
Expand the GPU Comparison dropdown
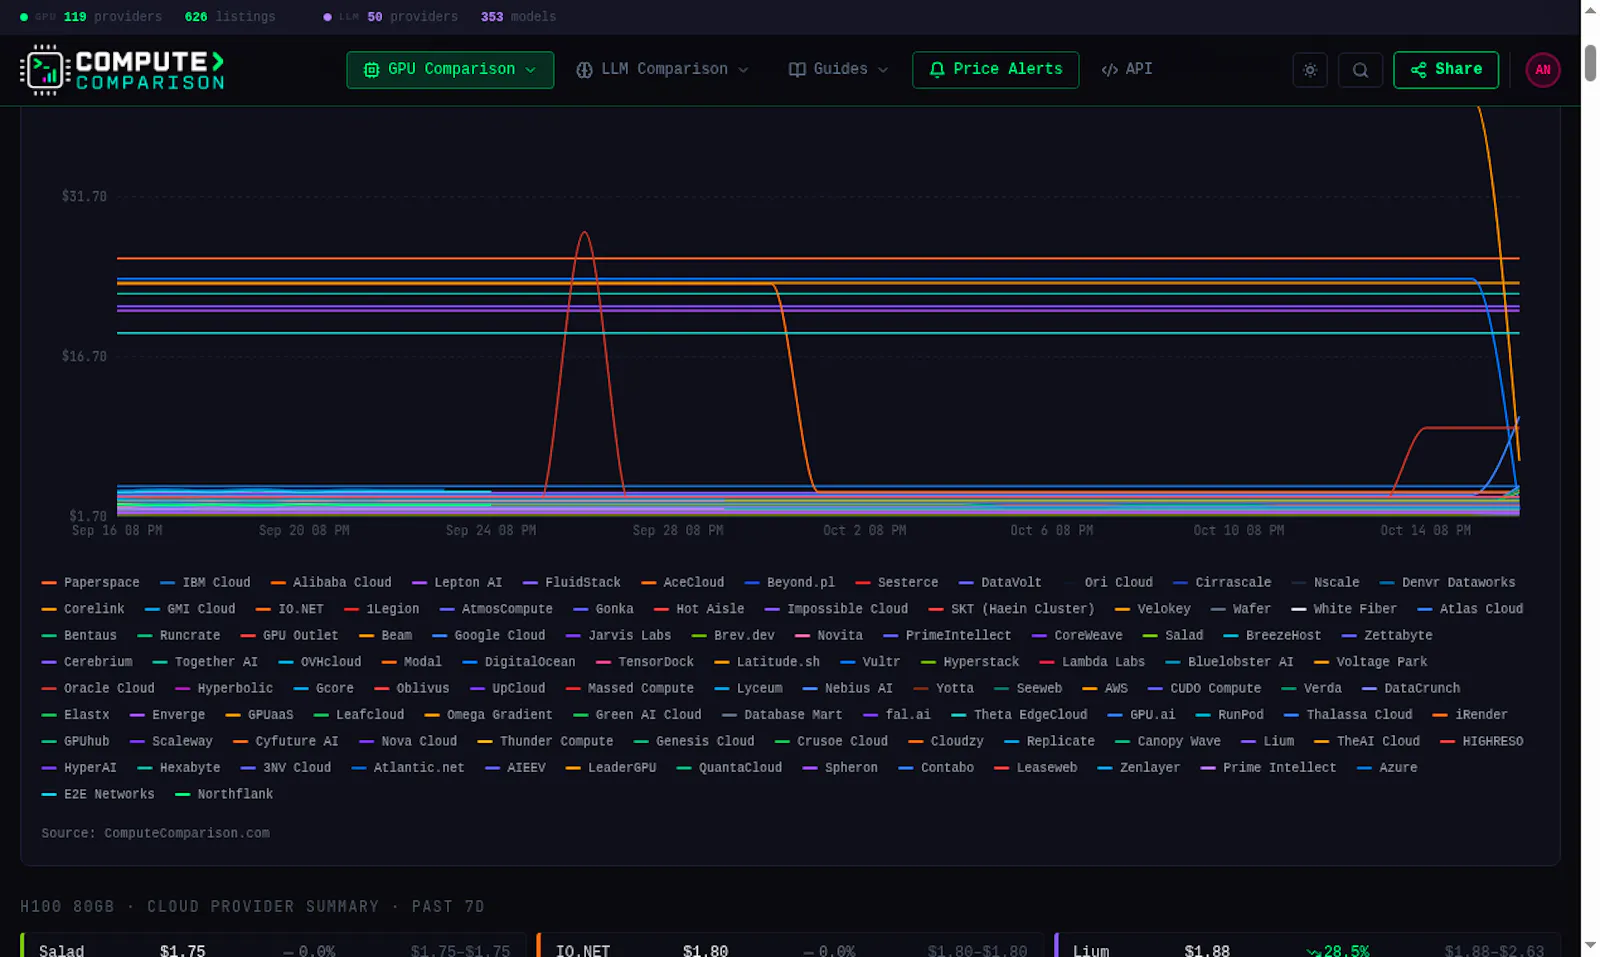click(450, 70)
